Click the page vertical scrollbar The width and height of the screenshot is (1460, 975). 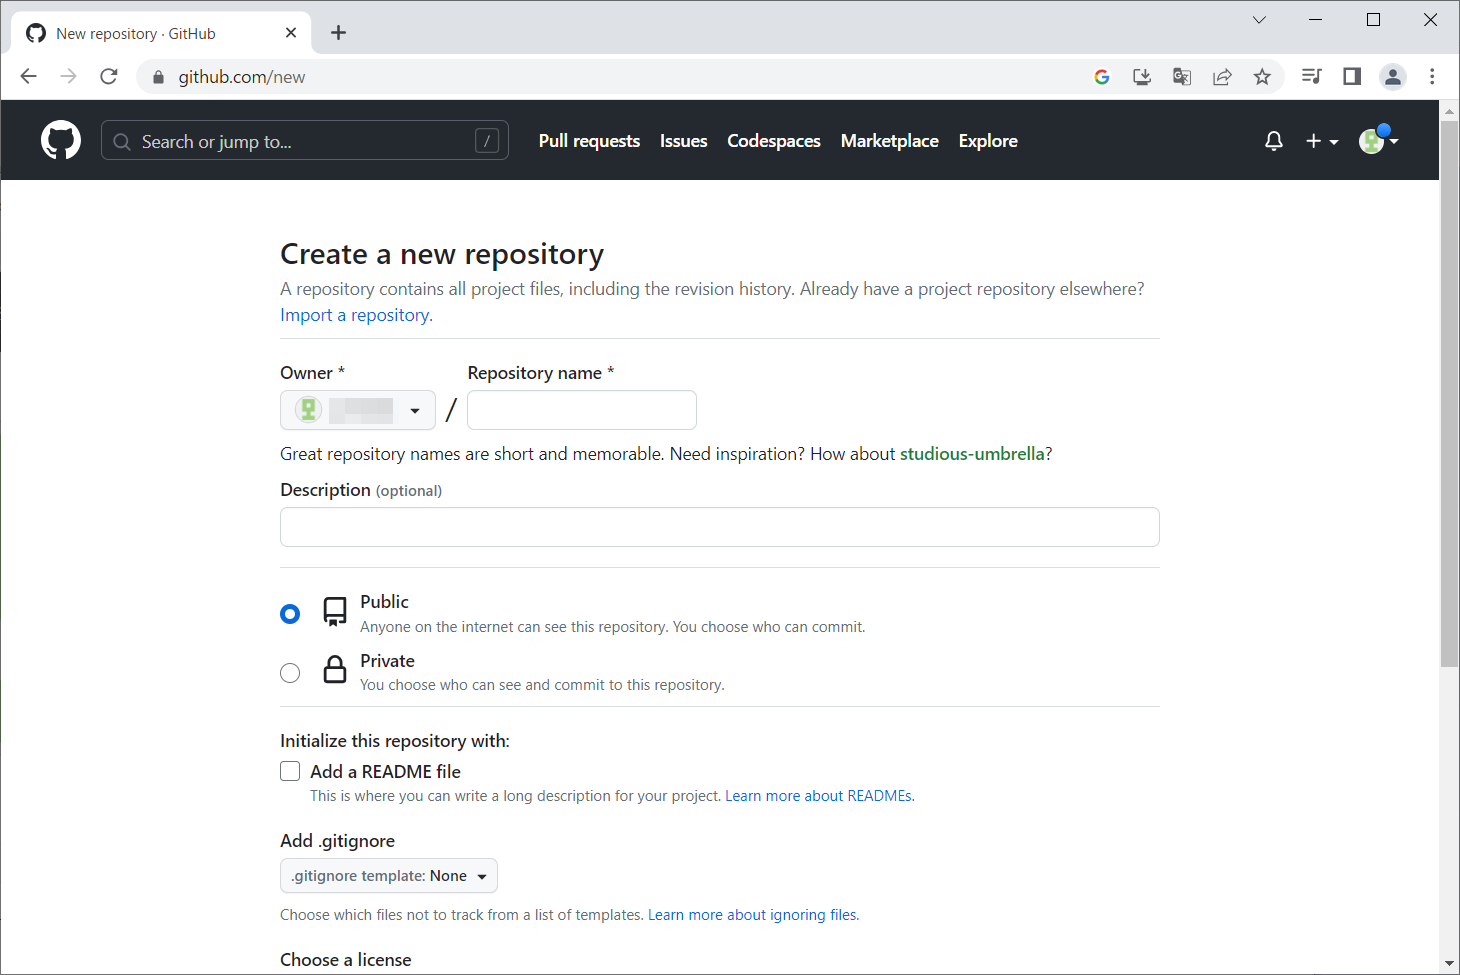click(1449, 400)
